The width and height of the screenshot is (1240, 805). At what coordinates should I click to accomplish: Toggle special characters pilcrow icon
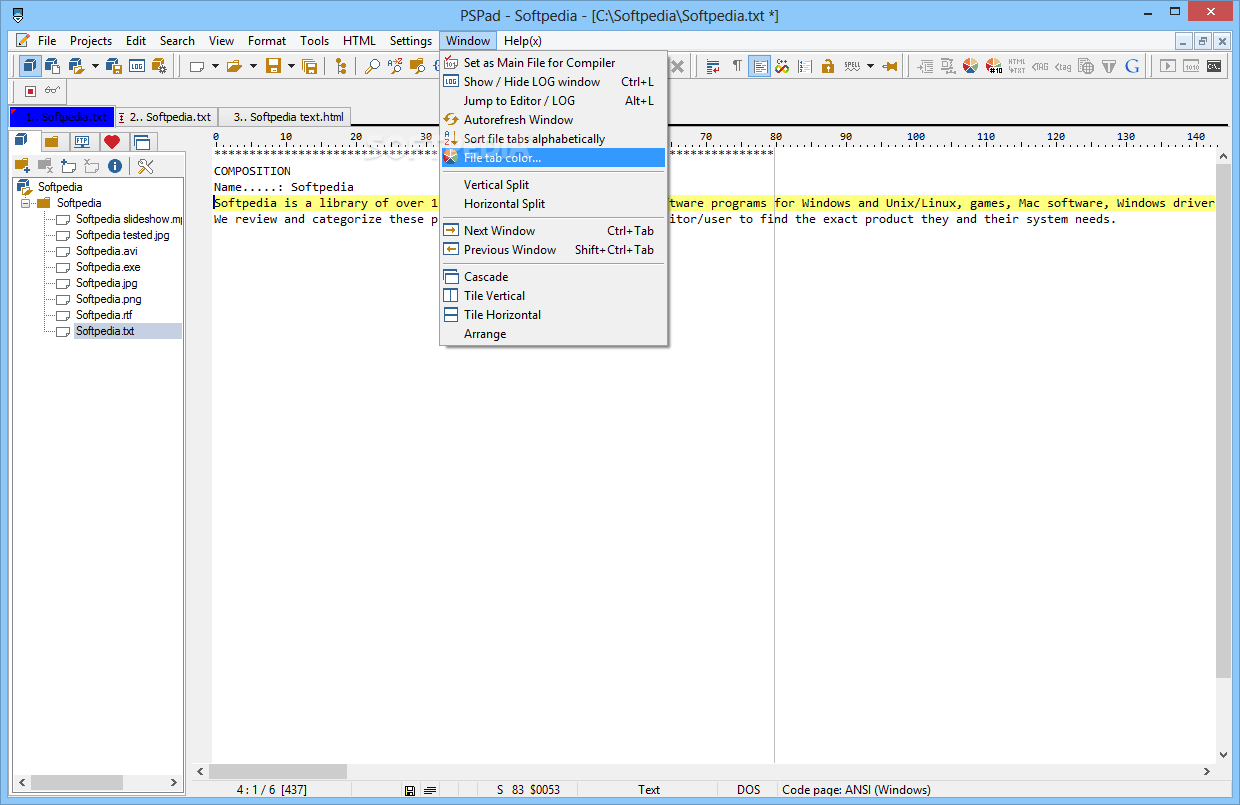[x=737, y=66]
